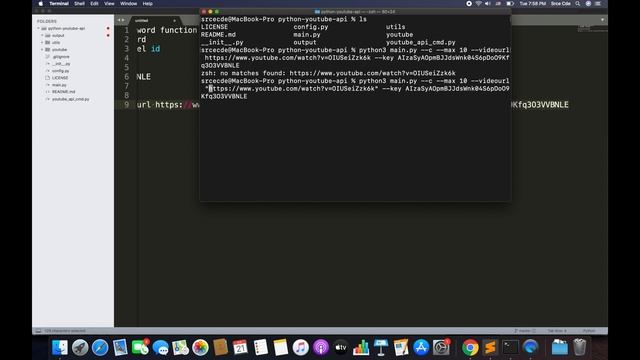The width and height of the screenshot is (640, 360).
Task: Open FaceTime from the dock
Action: coord(140,347)
